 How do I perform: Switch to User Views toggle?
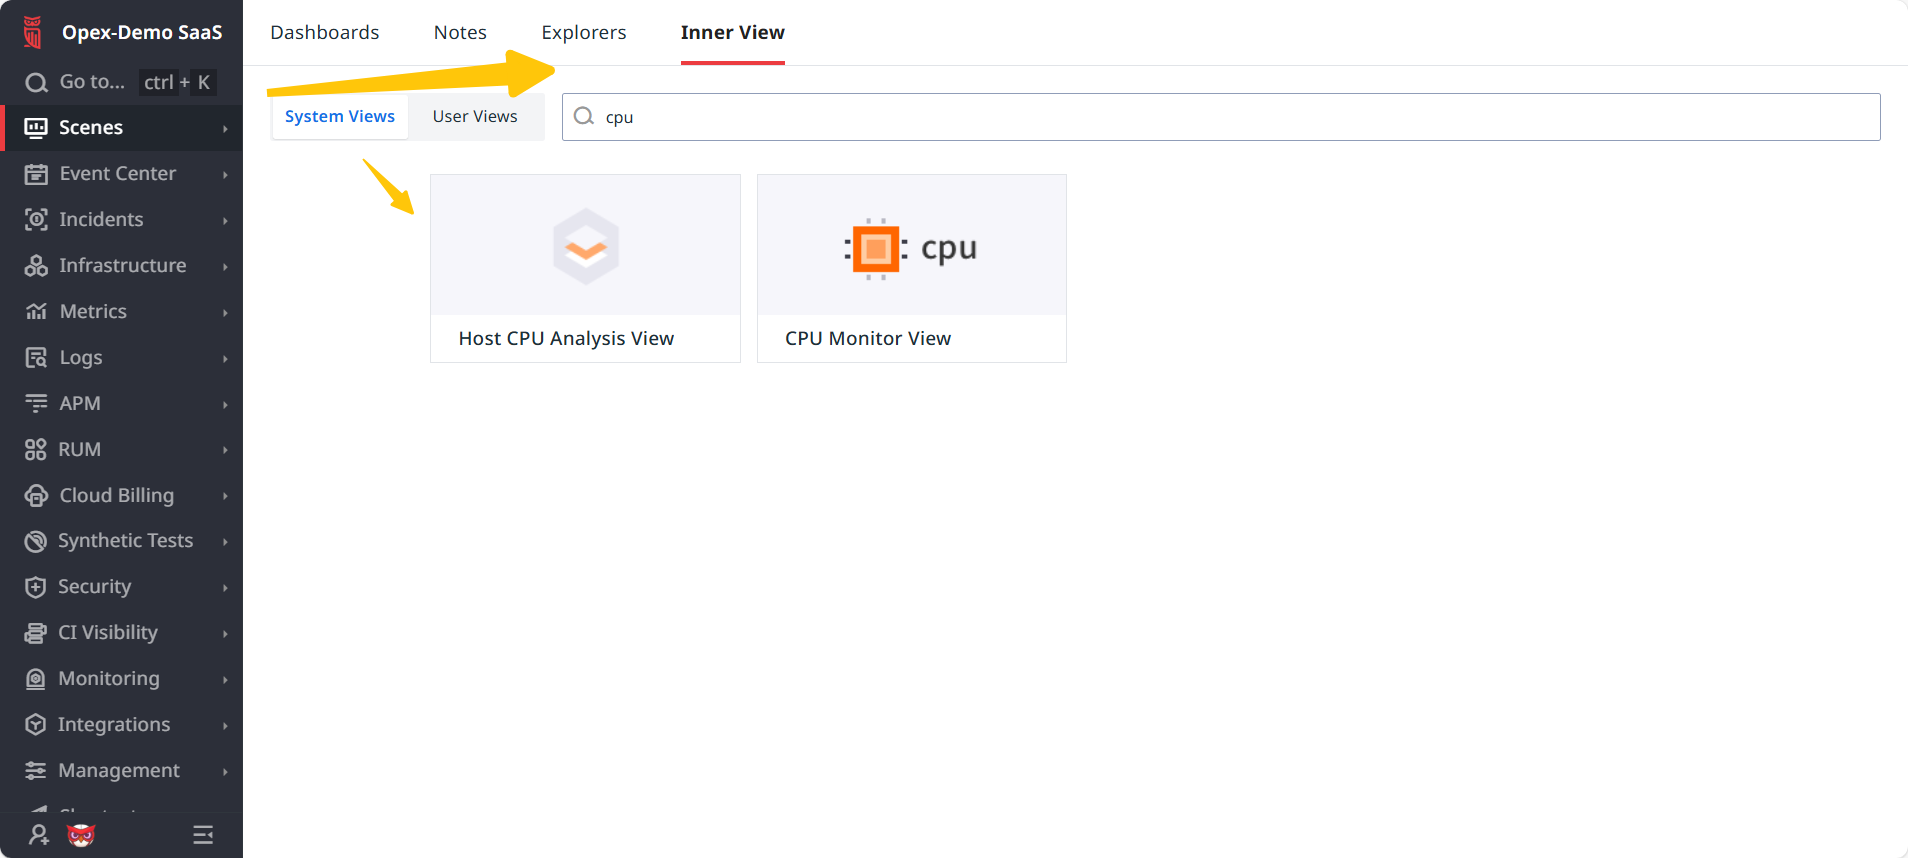[x=475, y=117]
